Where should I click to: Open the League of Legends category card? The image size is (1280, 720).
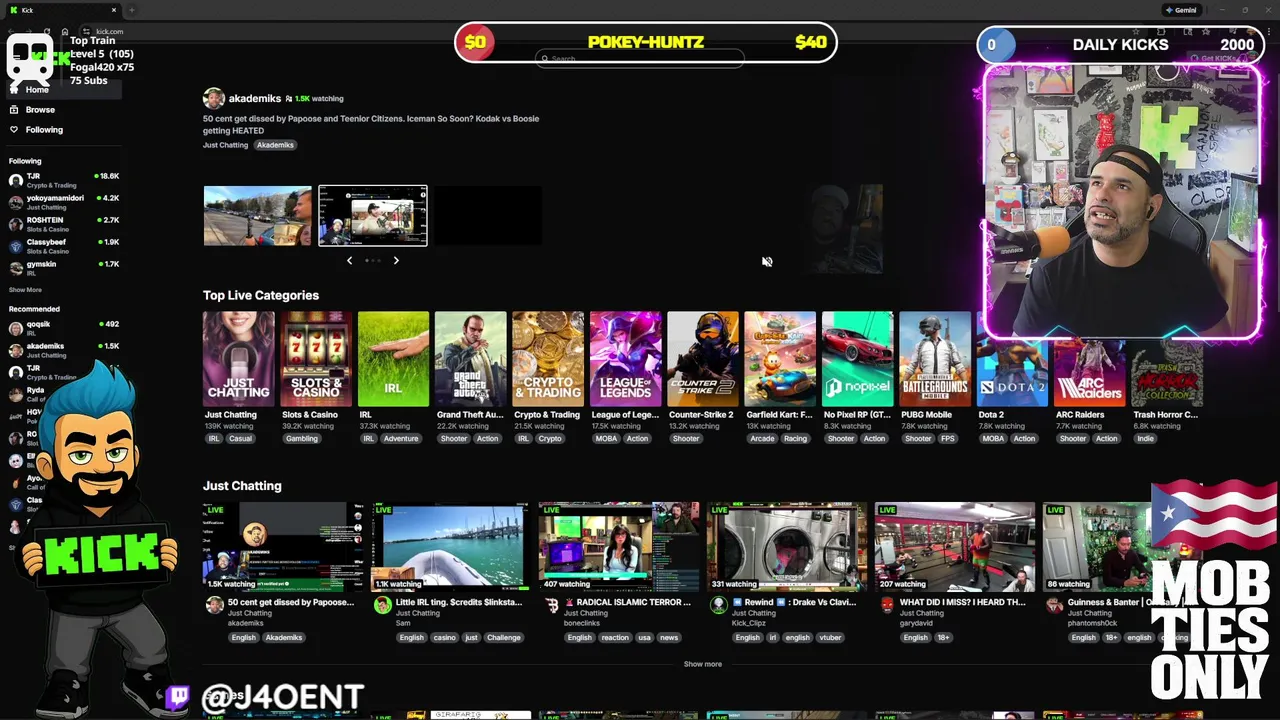625,359
